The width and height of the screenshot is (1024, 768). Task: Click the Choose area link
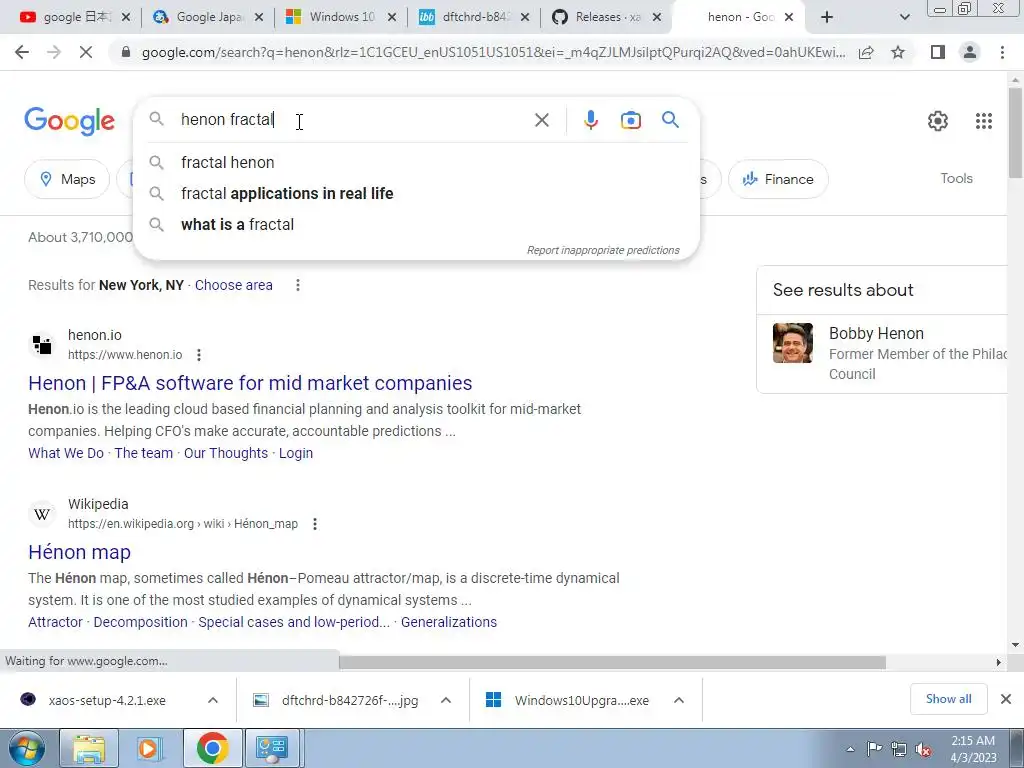pos(234,285)
